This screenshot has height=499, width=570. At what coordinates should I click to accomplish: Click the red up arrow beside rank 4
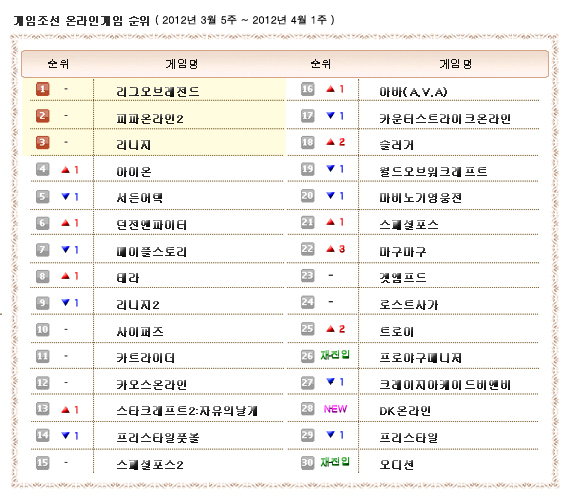click(x=65, y=170)
